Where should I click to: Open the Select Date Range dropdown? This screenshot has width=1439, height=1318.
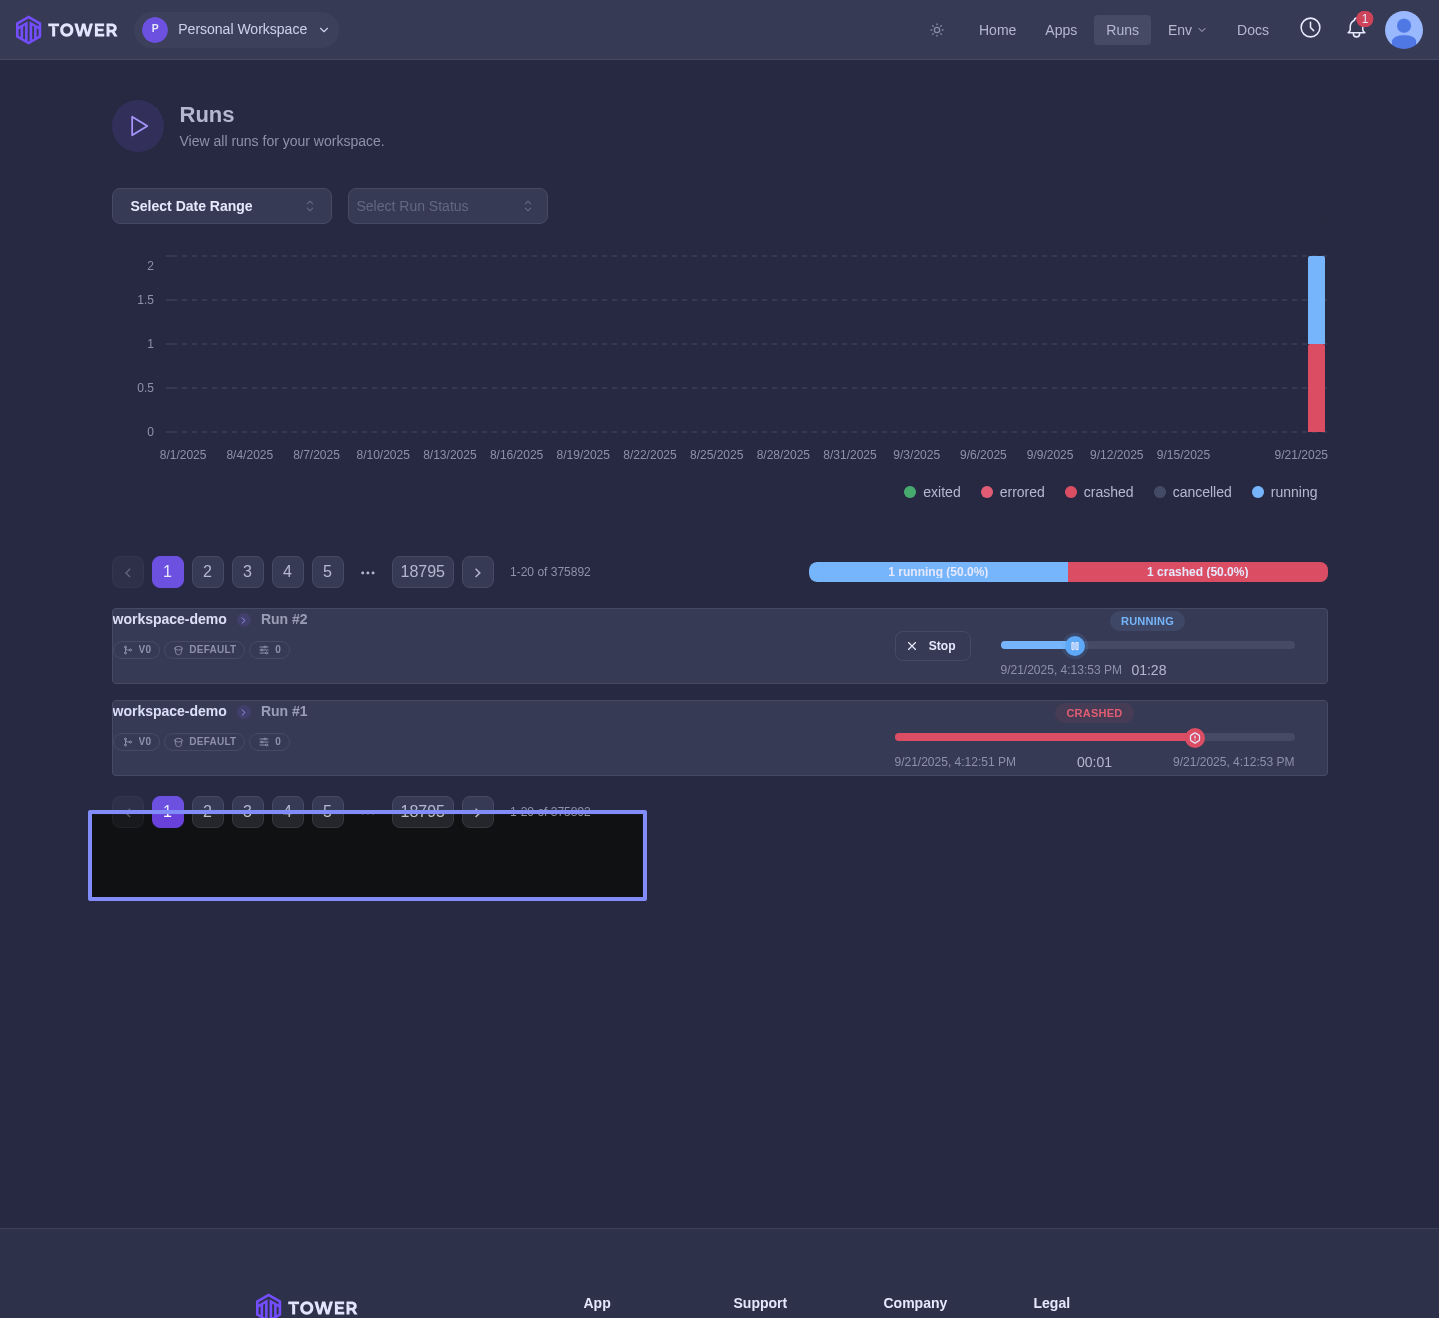(x=221, y=206)
